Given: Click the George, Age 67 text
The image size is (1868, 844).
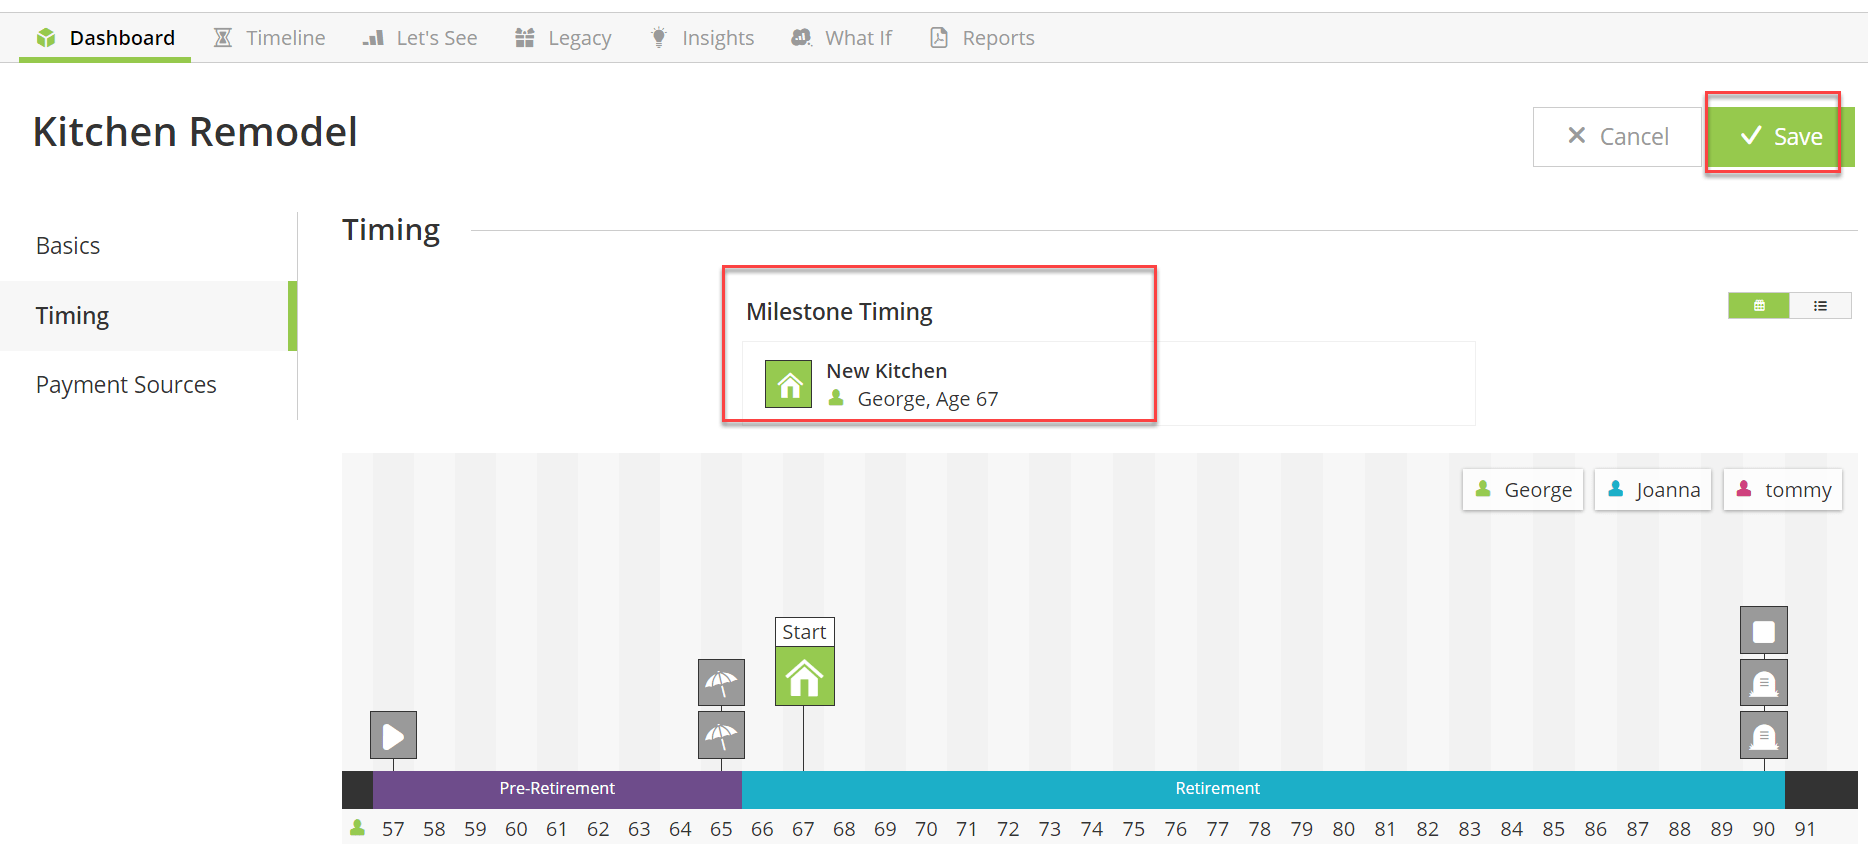Looking at the screenshot, I should pos(928,399).
